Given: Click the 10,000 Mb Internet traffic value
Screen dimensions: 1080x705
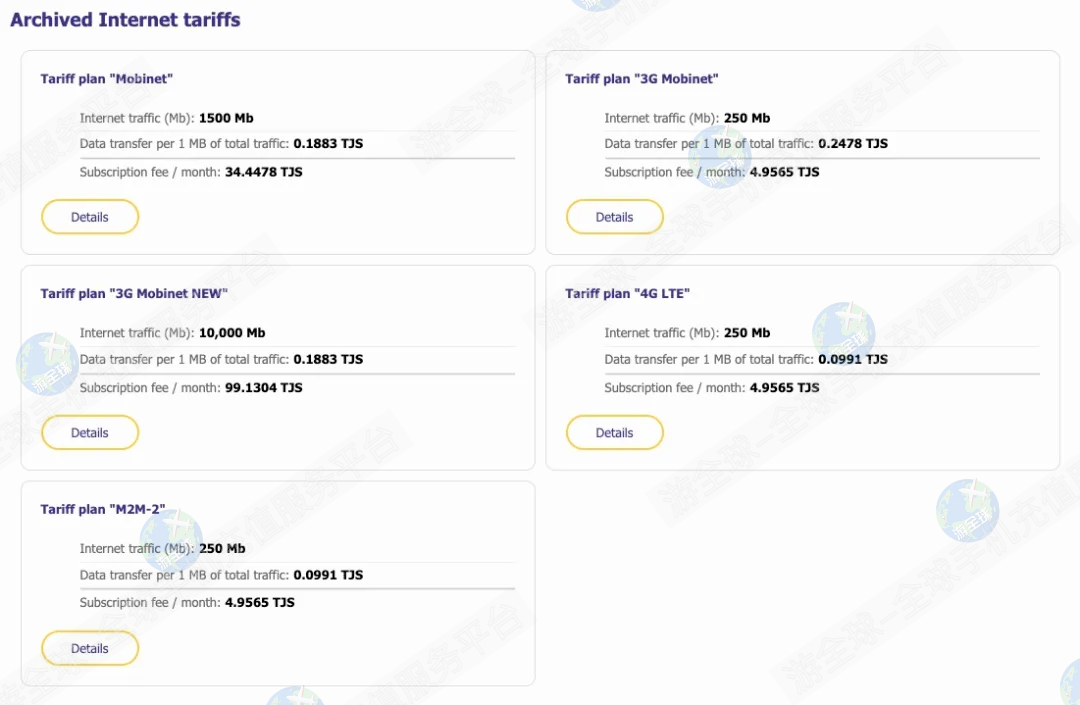Looking at the screenshot, I should click(232, 333).
